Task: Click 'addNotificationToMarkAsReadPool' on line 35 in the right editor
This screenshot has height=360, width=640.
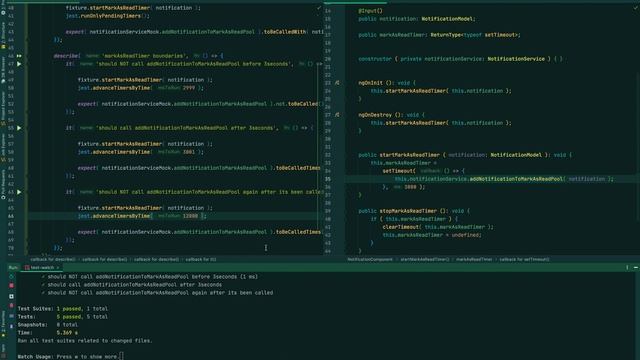Action: coord(516,179)
